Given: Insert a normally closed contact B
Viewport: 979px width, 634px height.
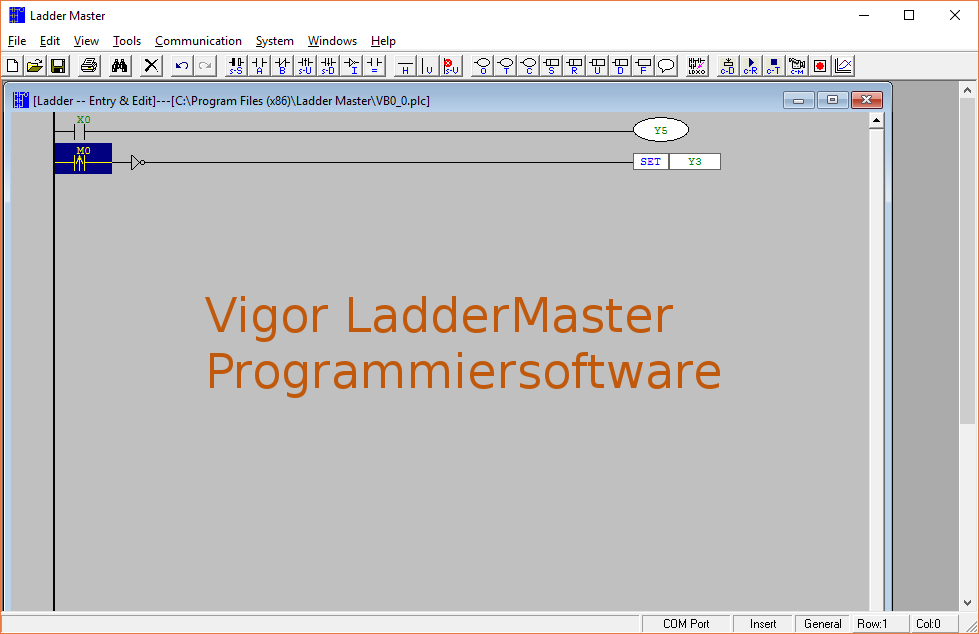Looking at the screenshot, I should click(282, 66).
